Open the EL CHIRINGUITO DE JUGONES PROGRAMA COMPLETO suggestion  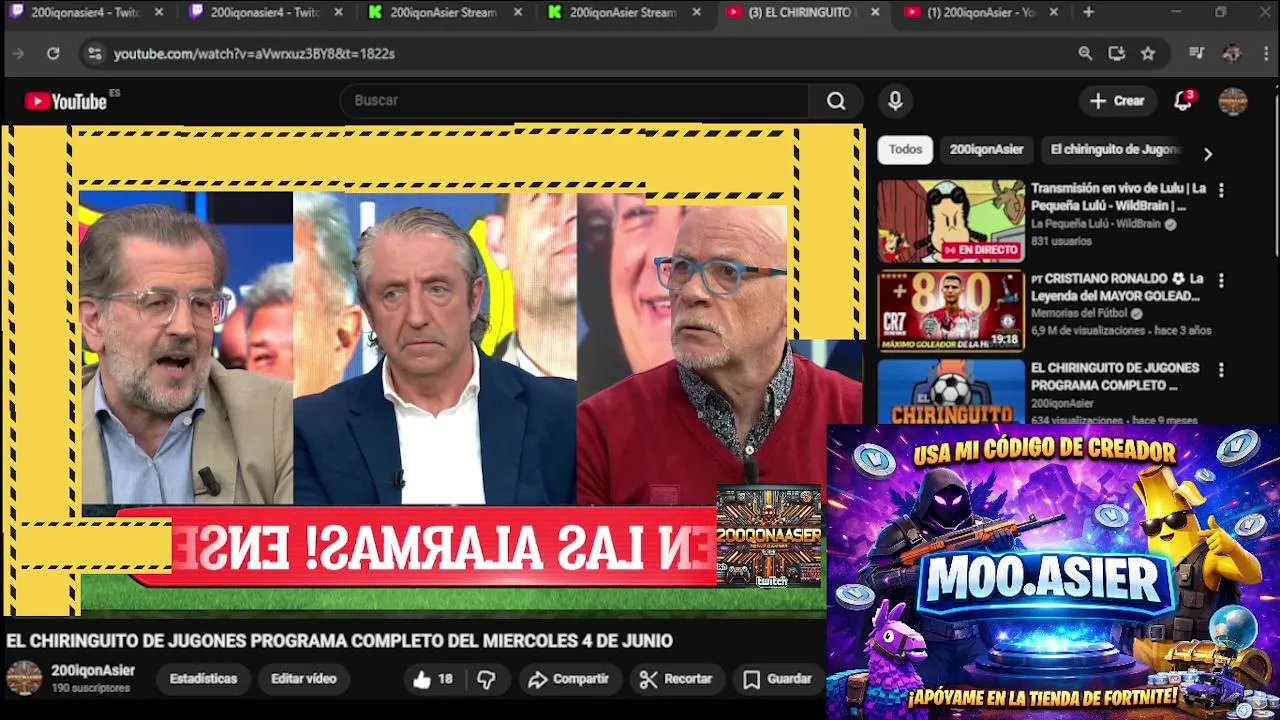(1115, 377)
